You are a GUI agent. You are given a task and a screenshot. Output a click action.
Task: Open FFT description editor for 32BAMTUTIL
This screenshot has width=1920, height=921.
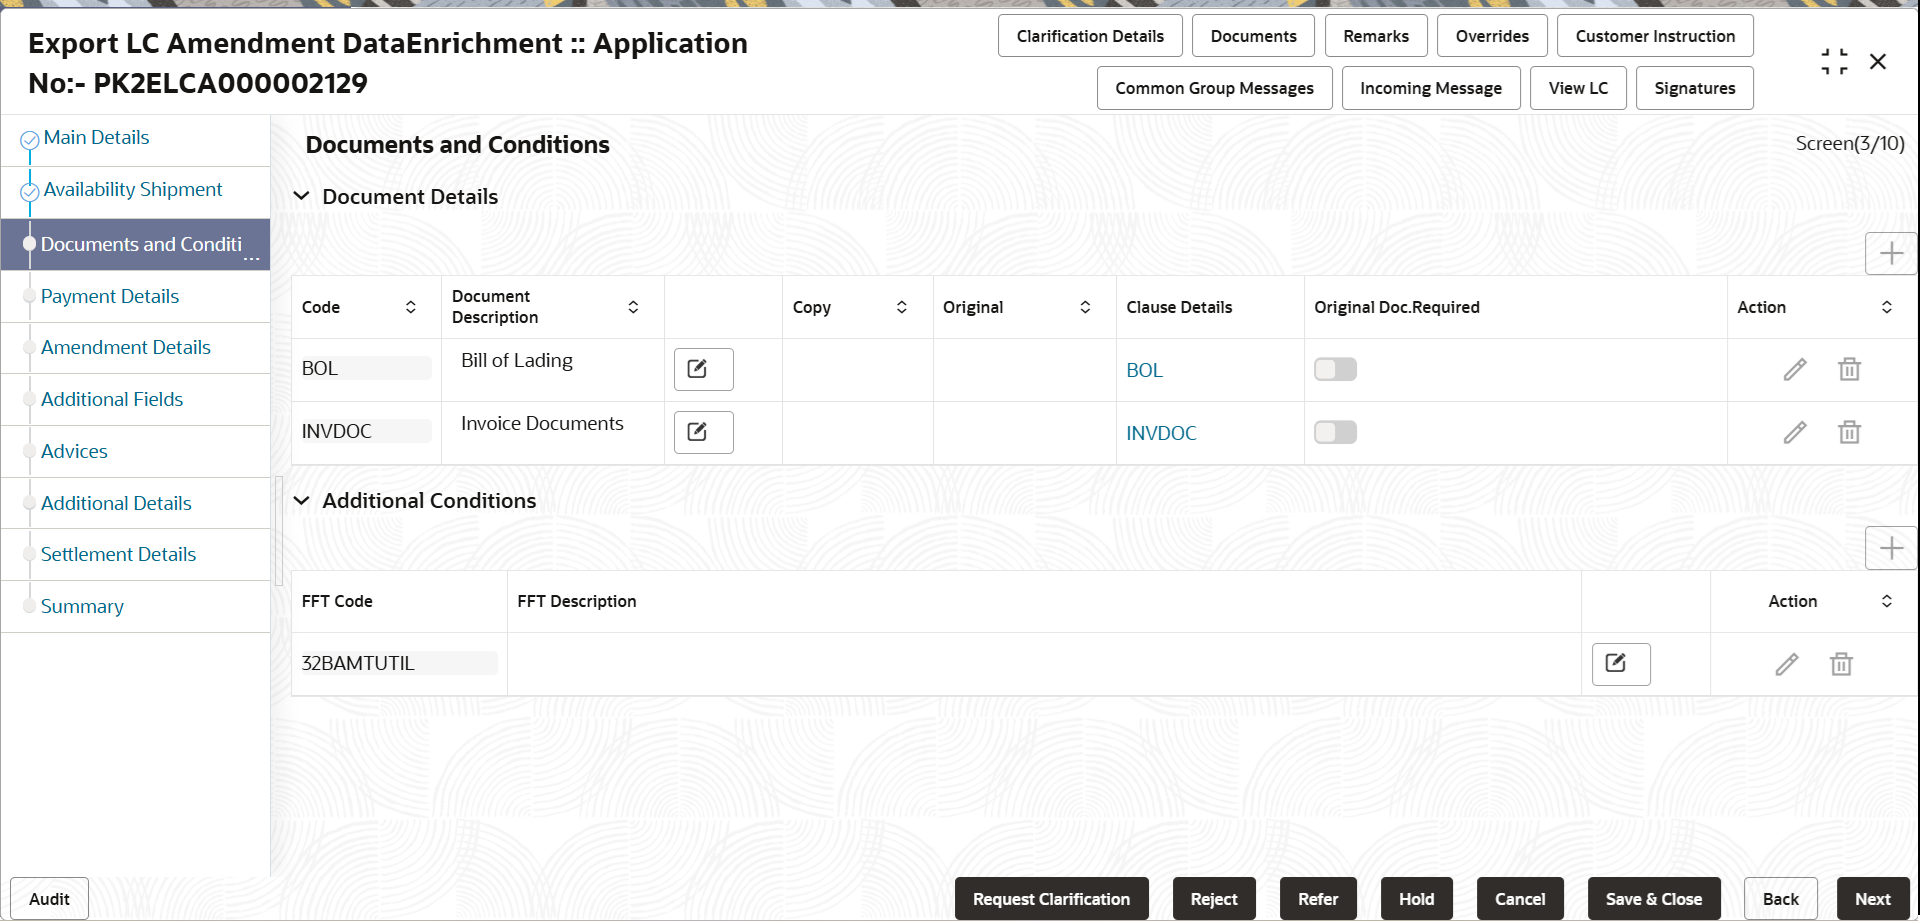tap(1621, 664)
